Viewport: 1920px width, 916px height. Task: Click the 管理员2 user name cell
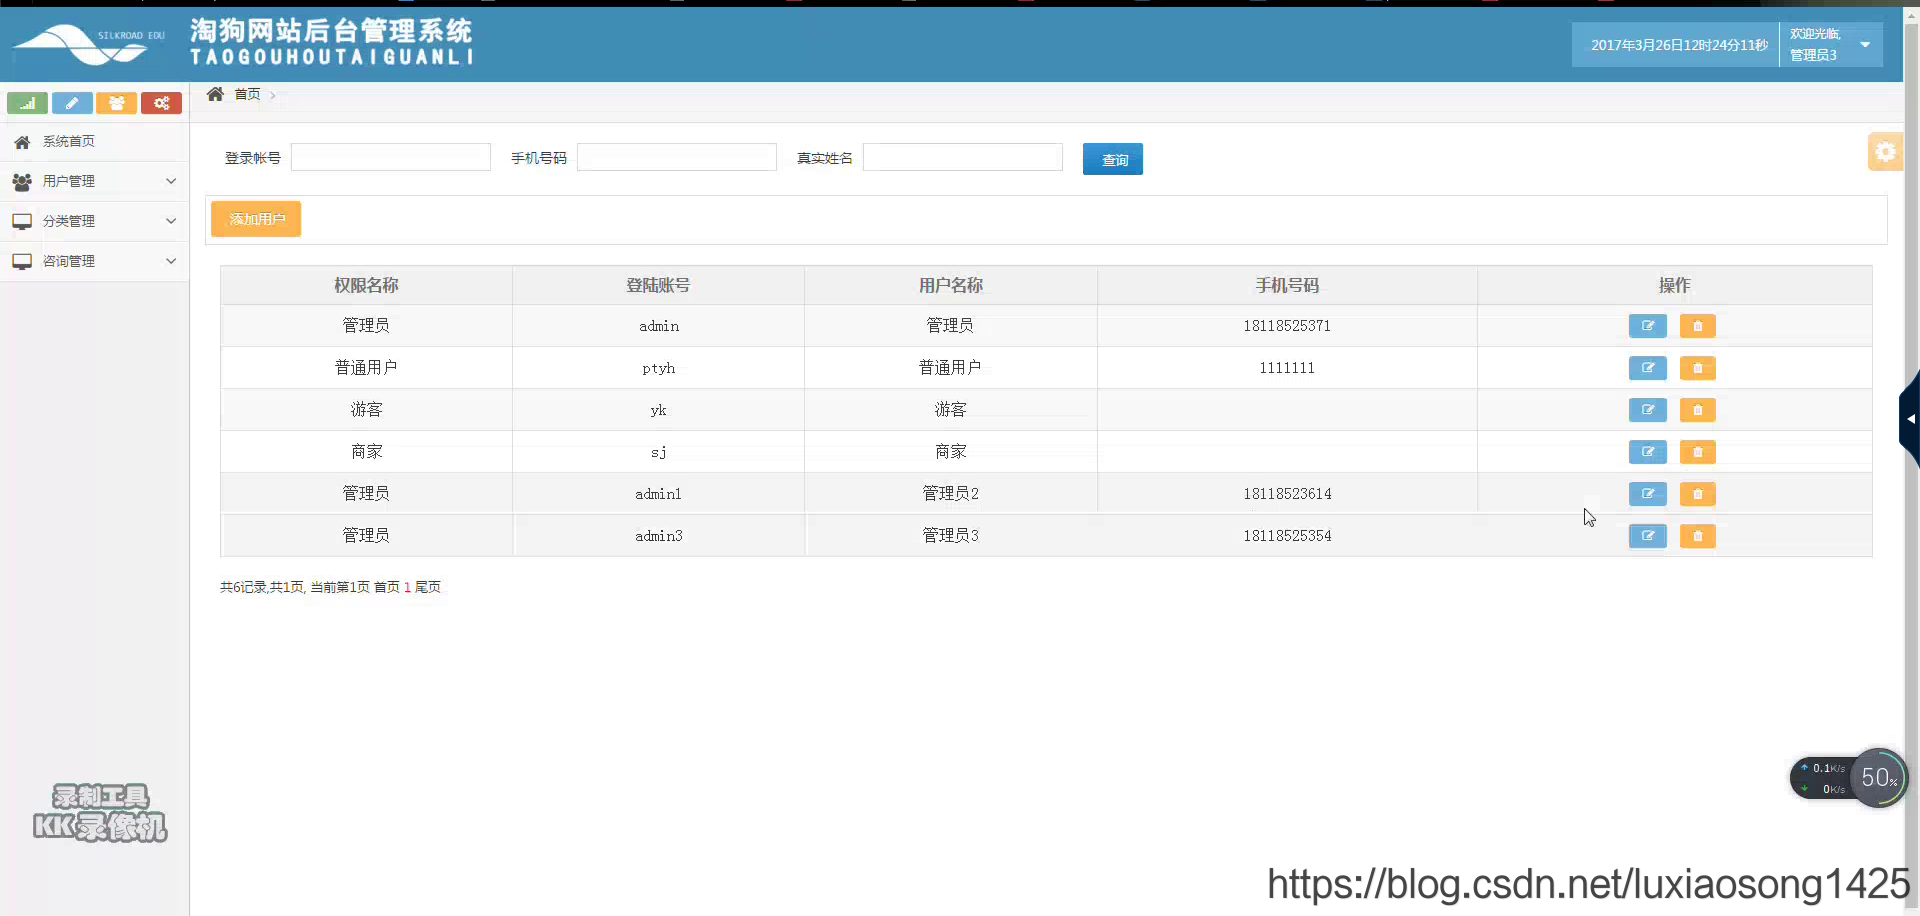[x=951, y=494]
